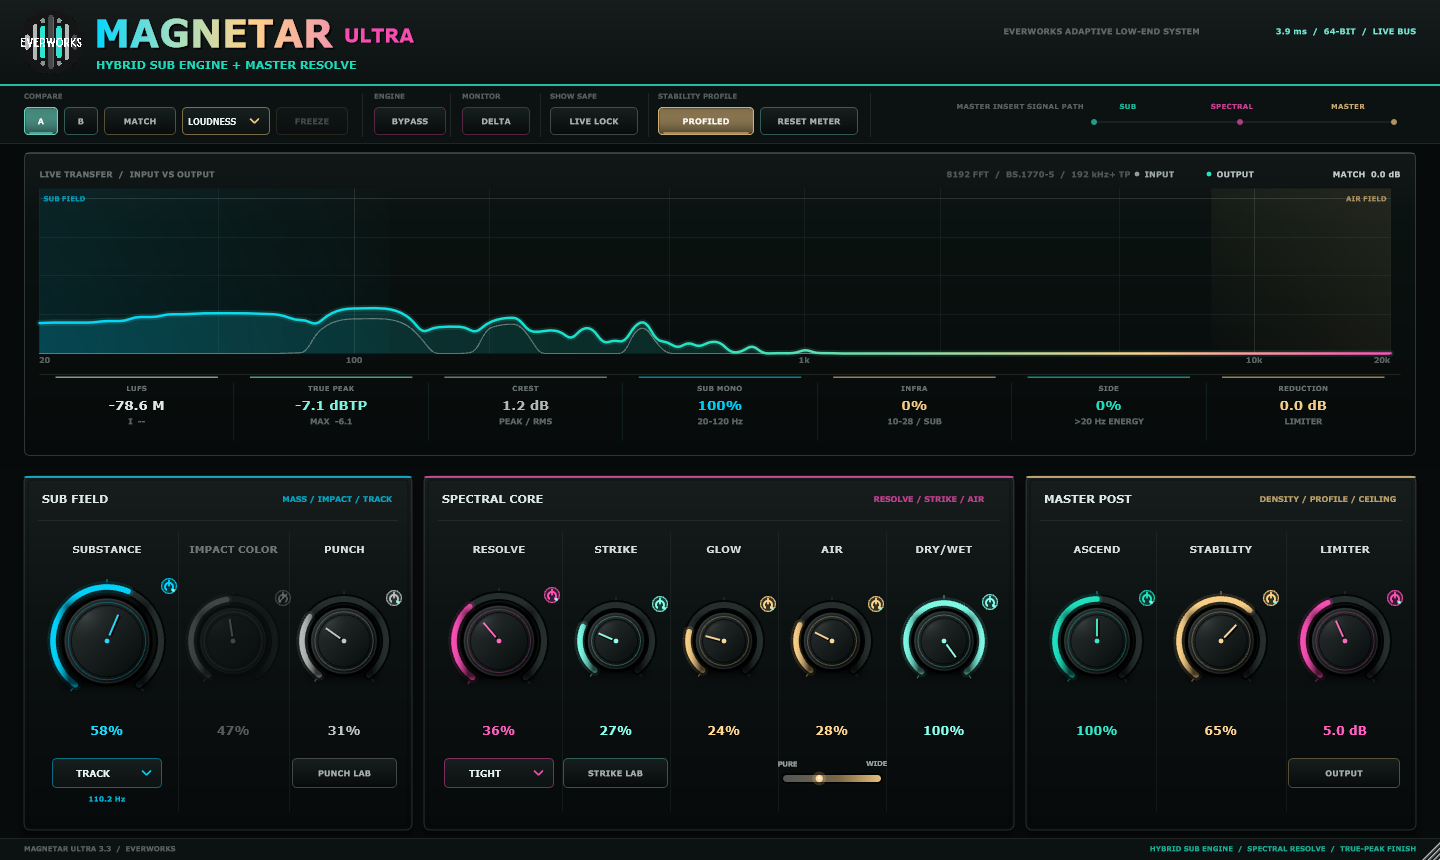This screenshot has width=1440, height=860.
Task: Click the PURE/WIDE air slider
Action: pos(832,778)
